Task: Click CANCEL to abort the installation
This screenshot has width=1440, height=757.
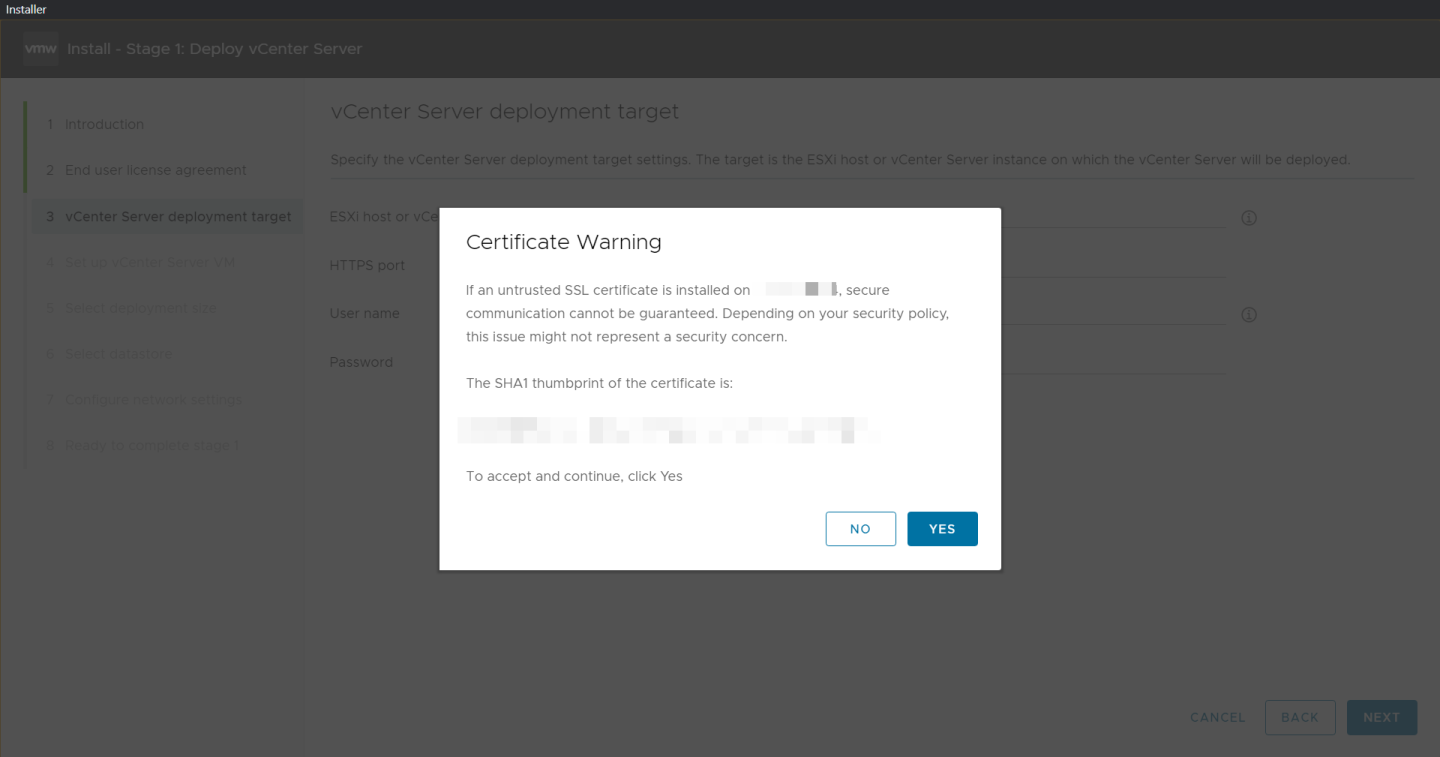Action: 1216,717
